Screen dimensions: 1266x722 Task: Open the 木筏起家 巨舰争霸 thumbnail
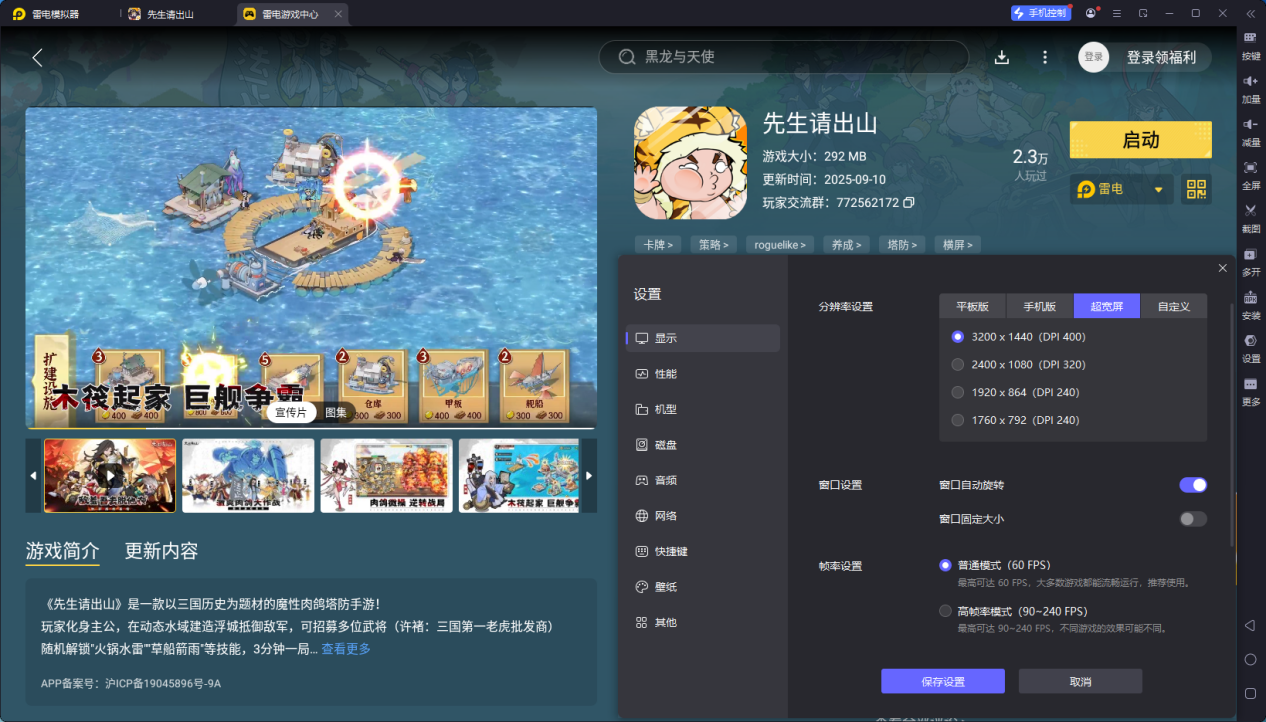pyautogui.click(x=519, y=475)
